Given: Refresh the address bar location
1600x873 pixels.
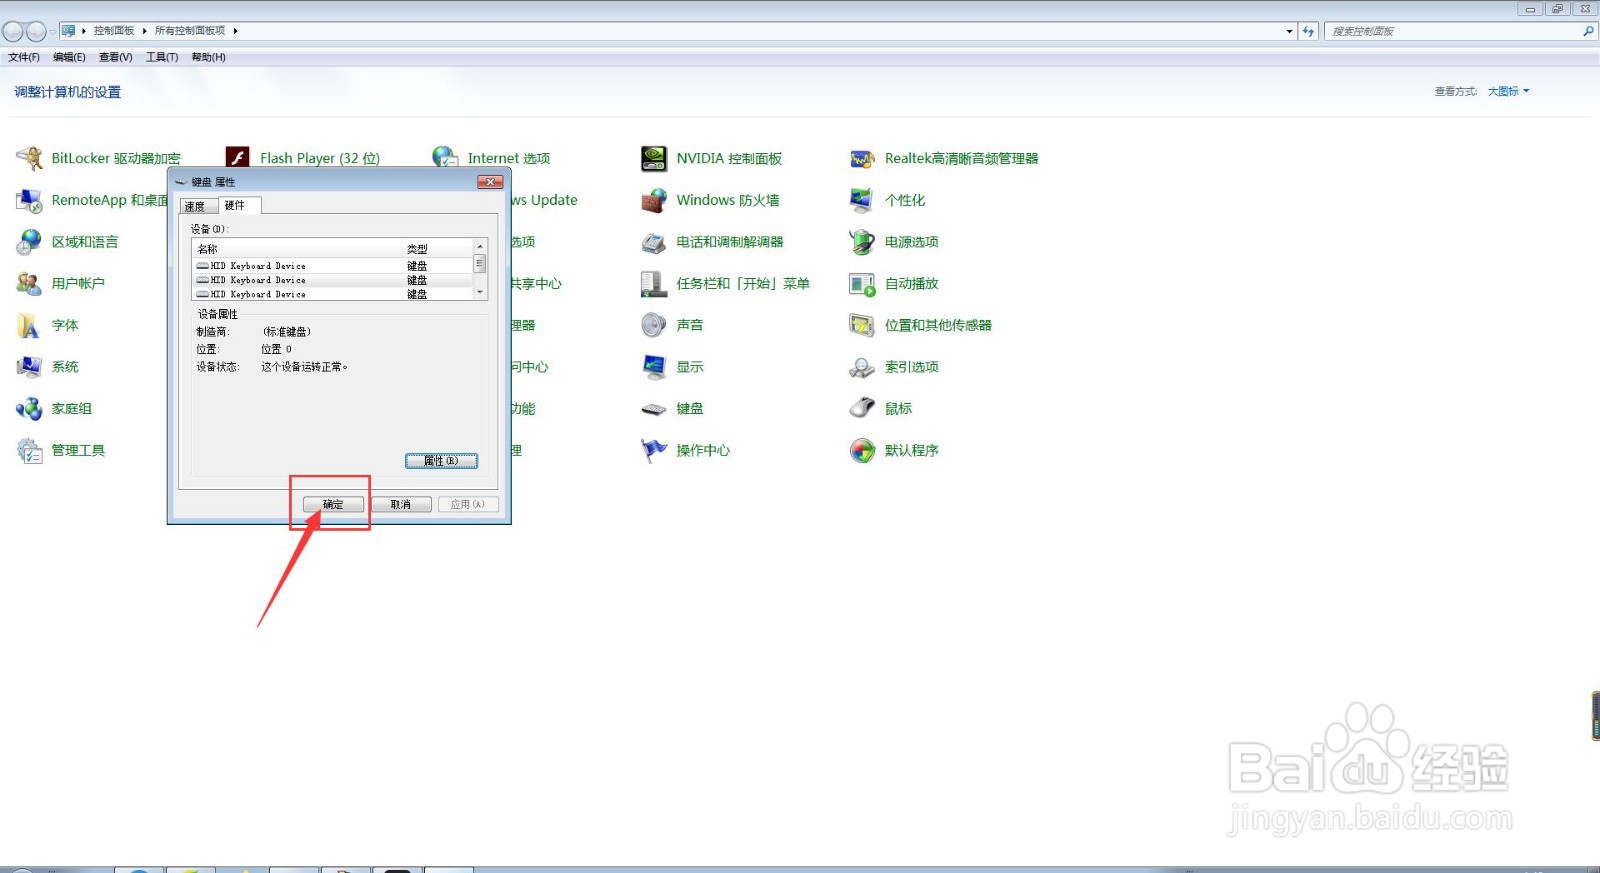Looking at the screenshot, I should click(x=1308, y=31).
